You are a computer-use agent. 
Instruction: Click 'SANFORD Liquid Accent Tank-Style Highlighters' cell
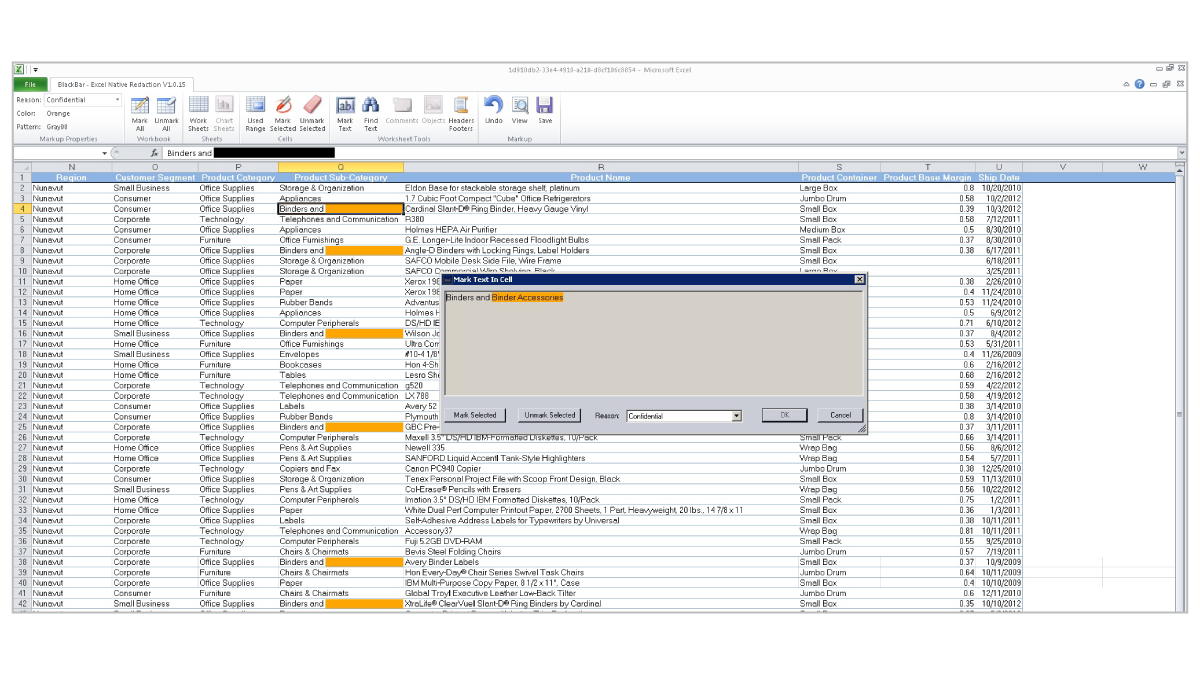pyautogui.click(x=601, y=458)
